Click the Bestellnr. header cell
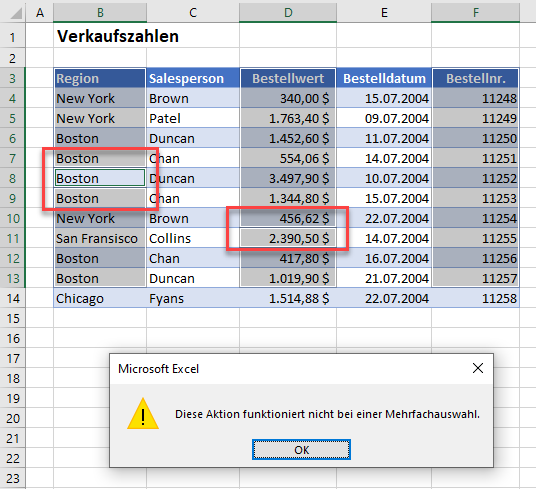 coord(475,78)
